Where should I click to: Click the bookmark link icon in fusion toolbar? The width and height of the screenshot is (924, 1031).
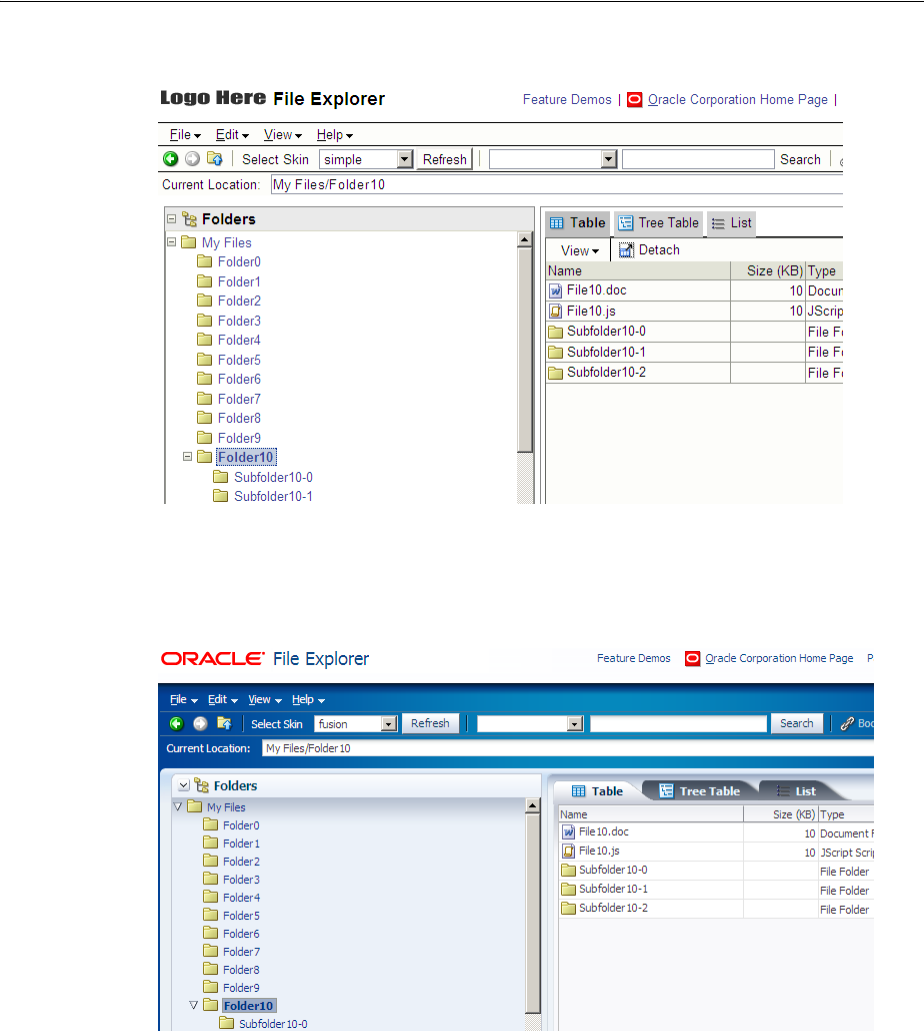(x=847, y=724)
